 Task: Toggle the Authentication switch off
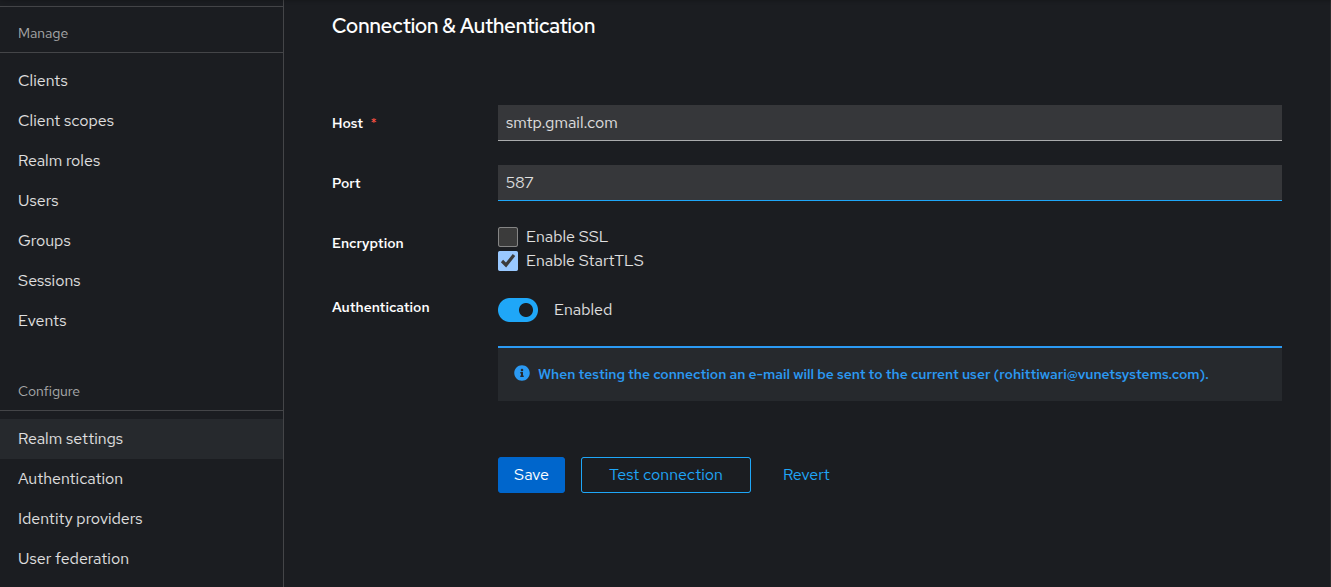coord(518,310)
